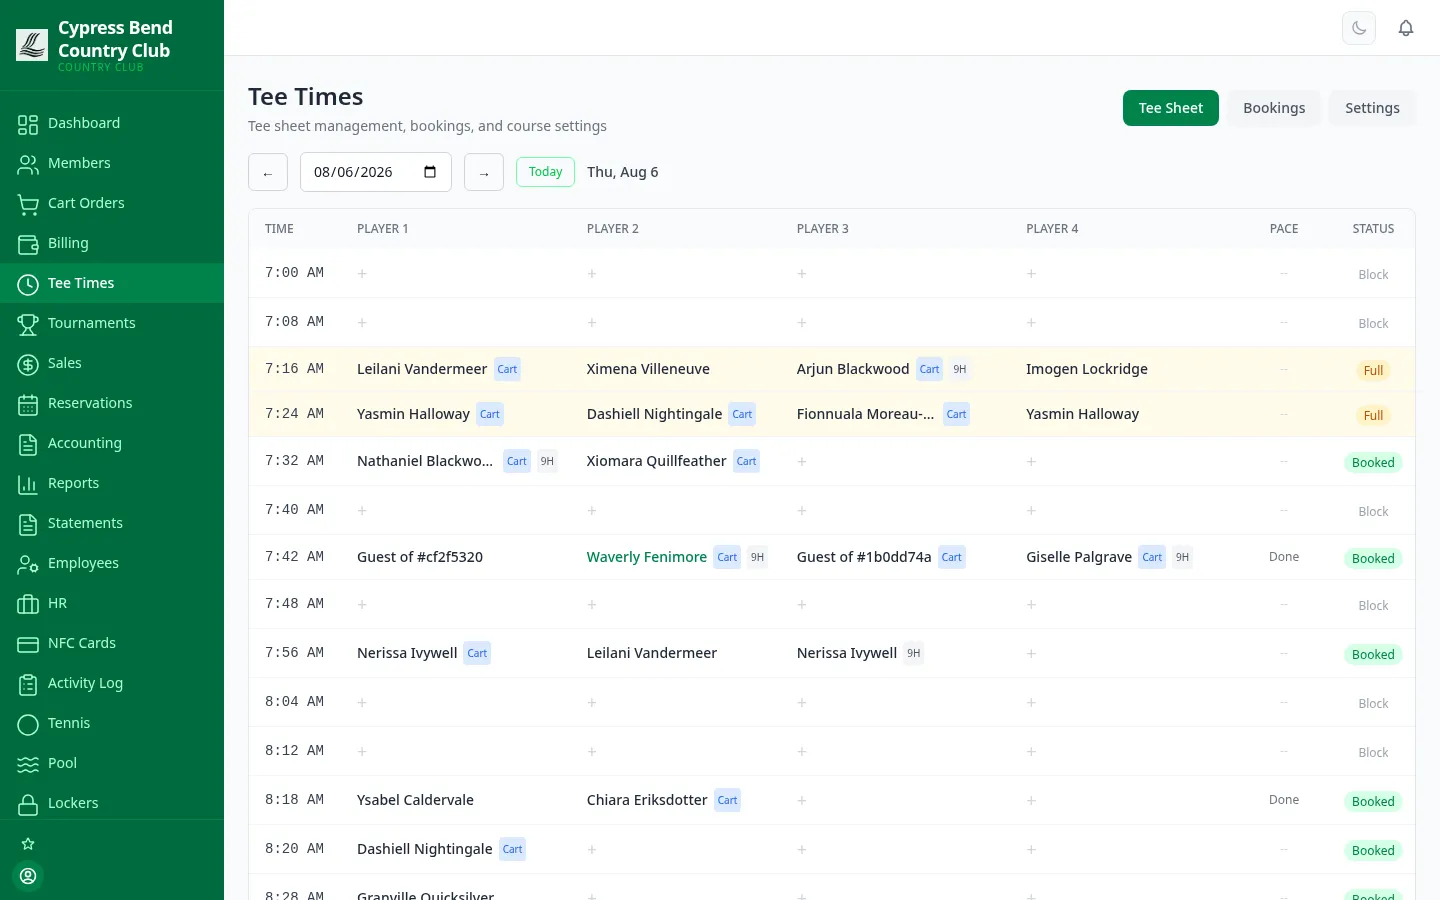Click the Sales dollar icon
Viewport: 1440px width, 900px height.
coord(28,364)
